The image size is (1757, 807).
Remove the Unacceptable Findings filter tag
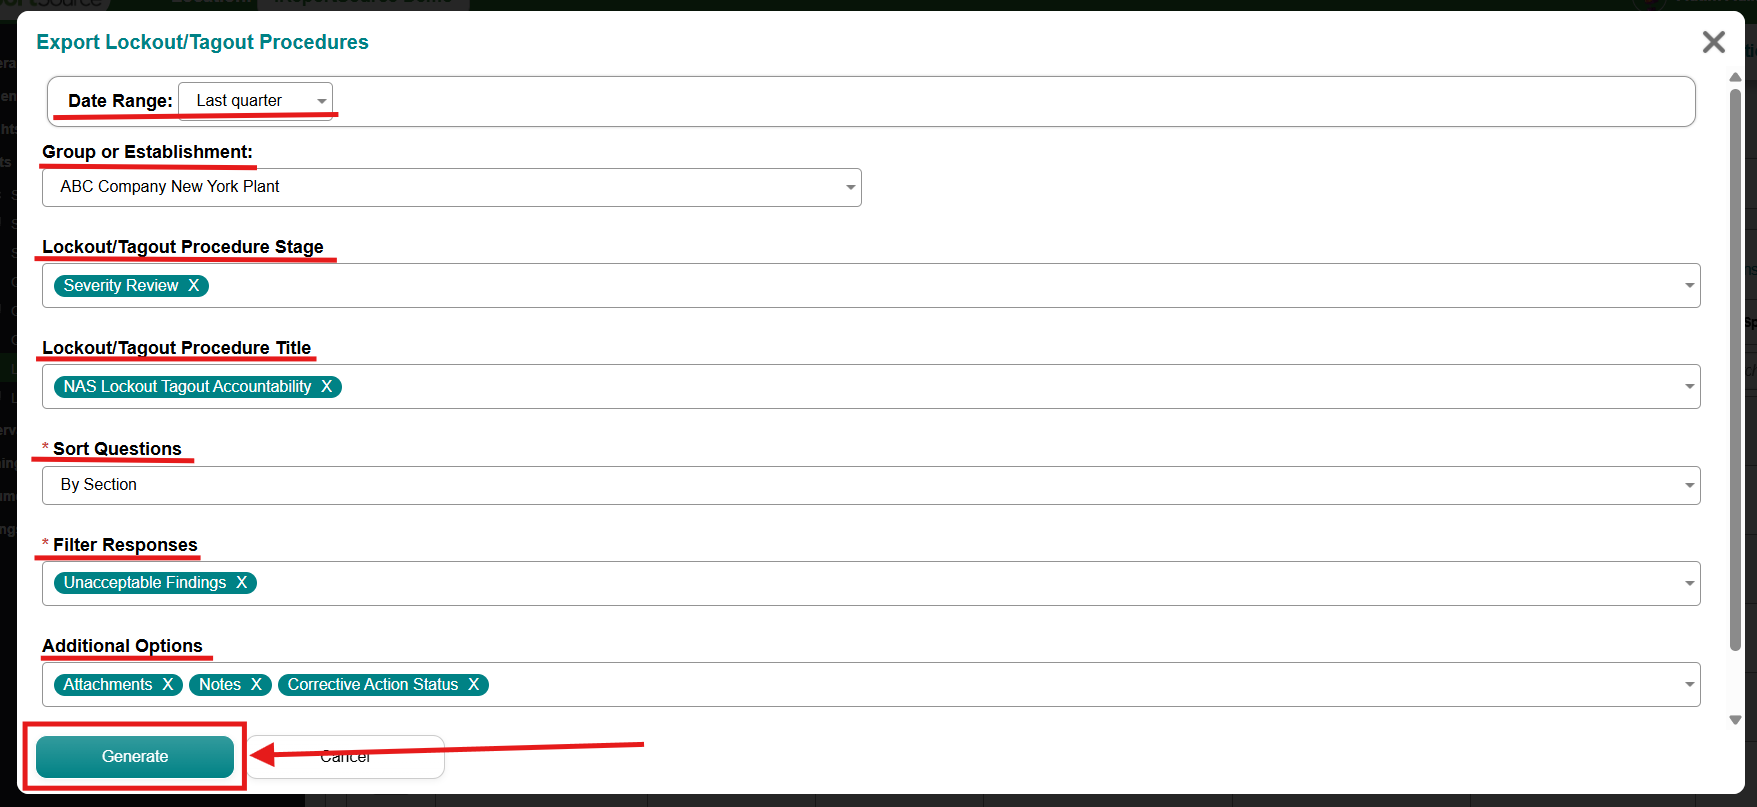click(x=242, y=583)
